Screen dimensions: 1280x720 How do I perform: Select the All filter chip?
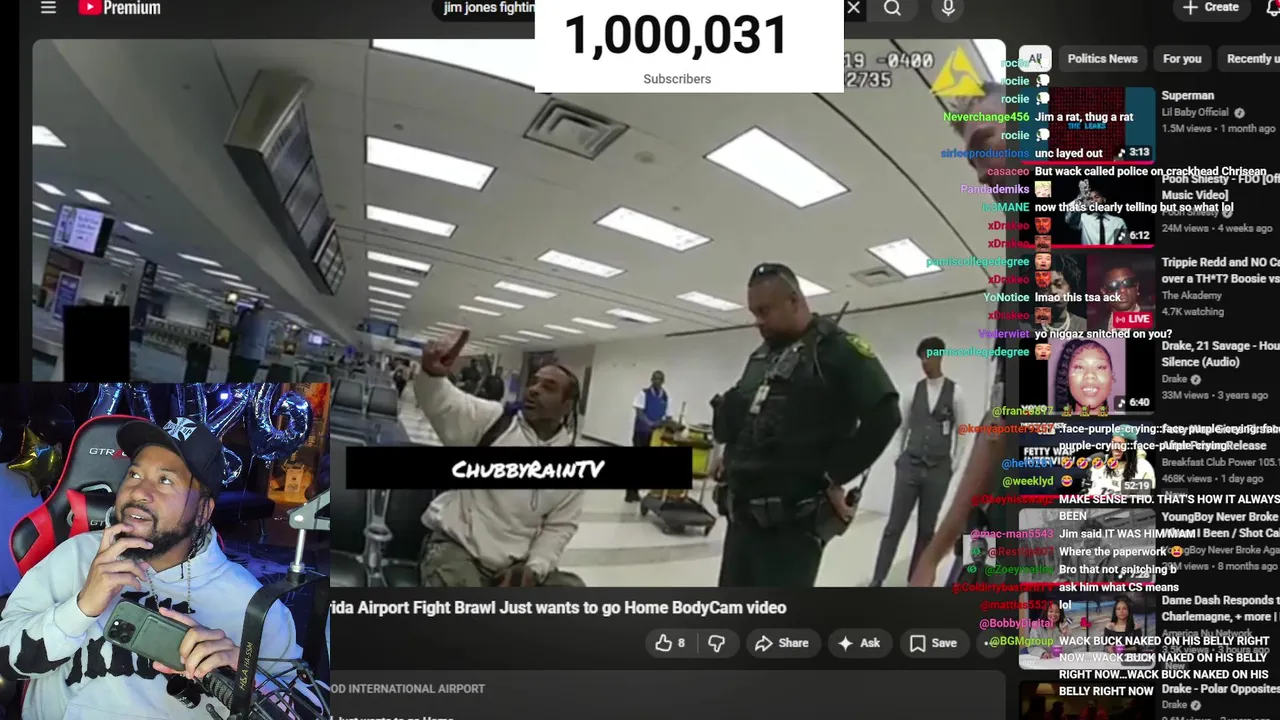point(1035,59)
